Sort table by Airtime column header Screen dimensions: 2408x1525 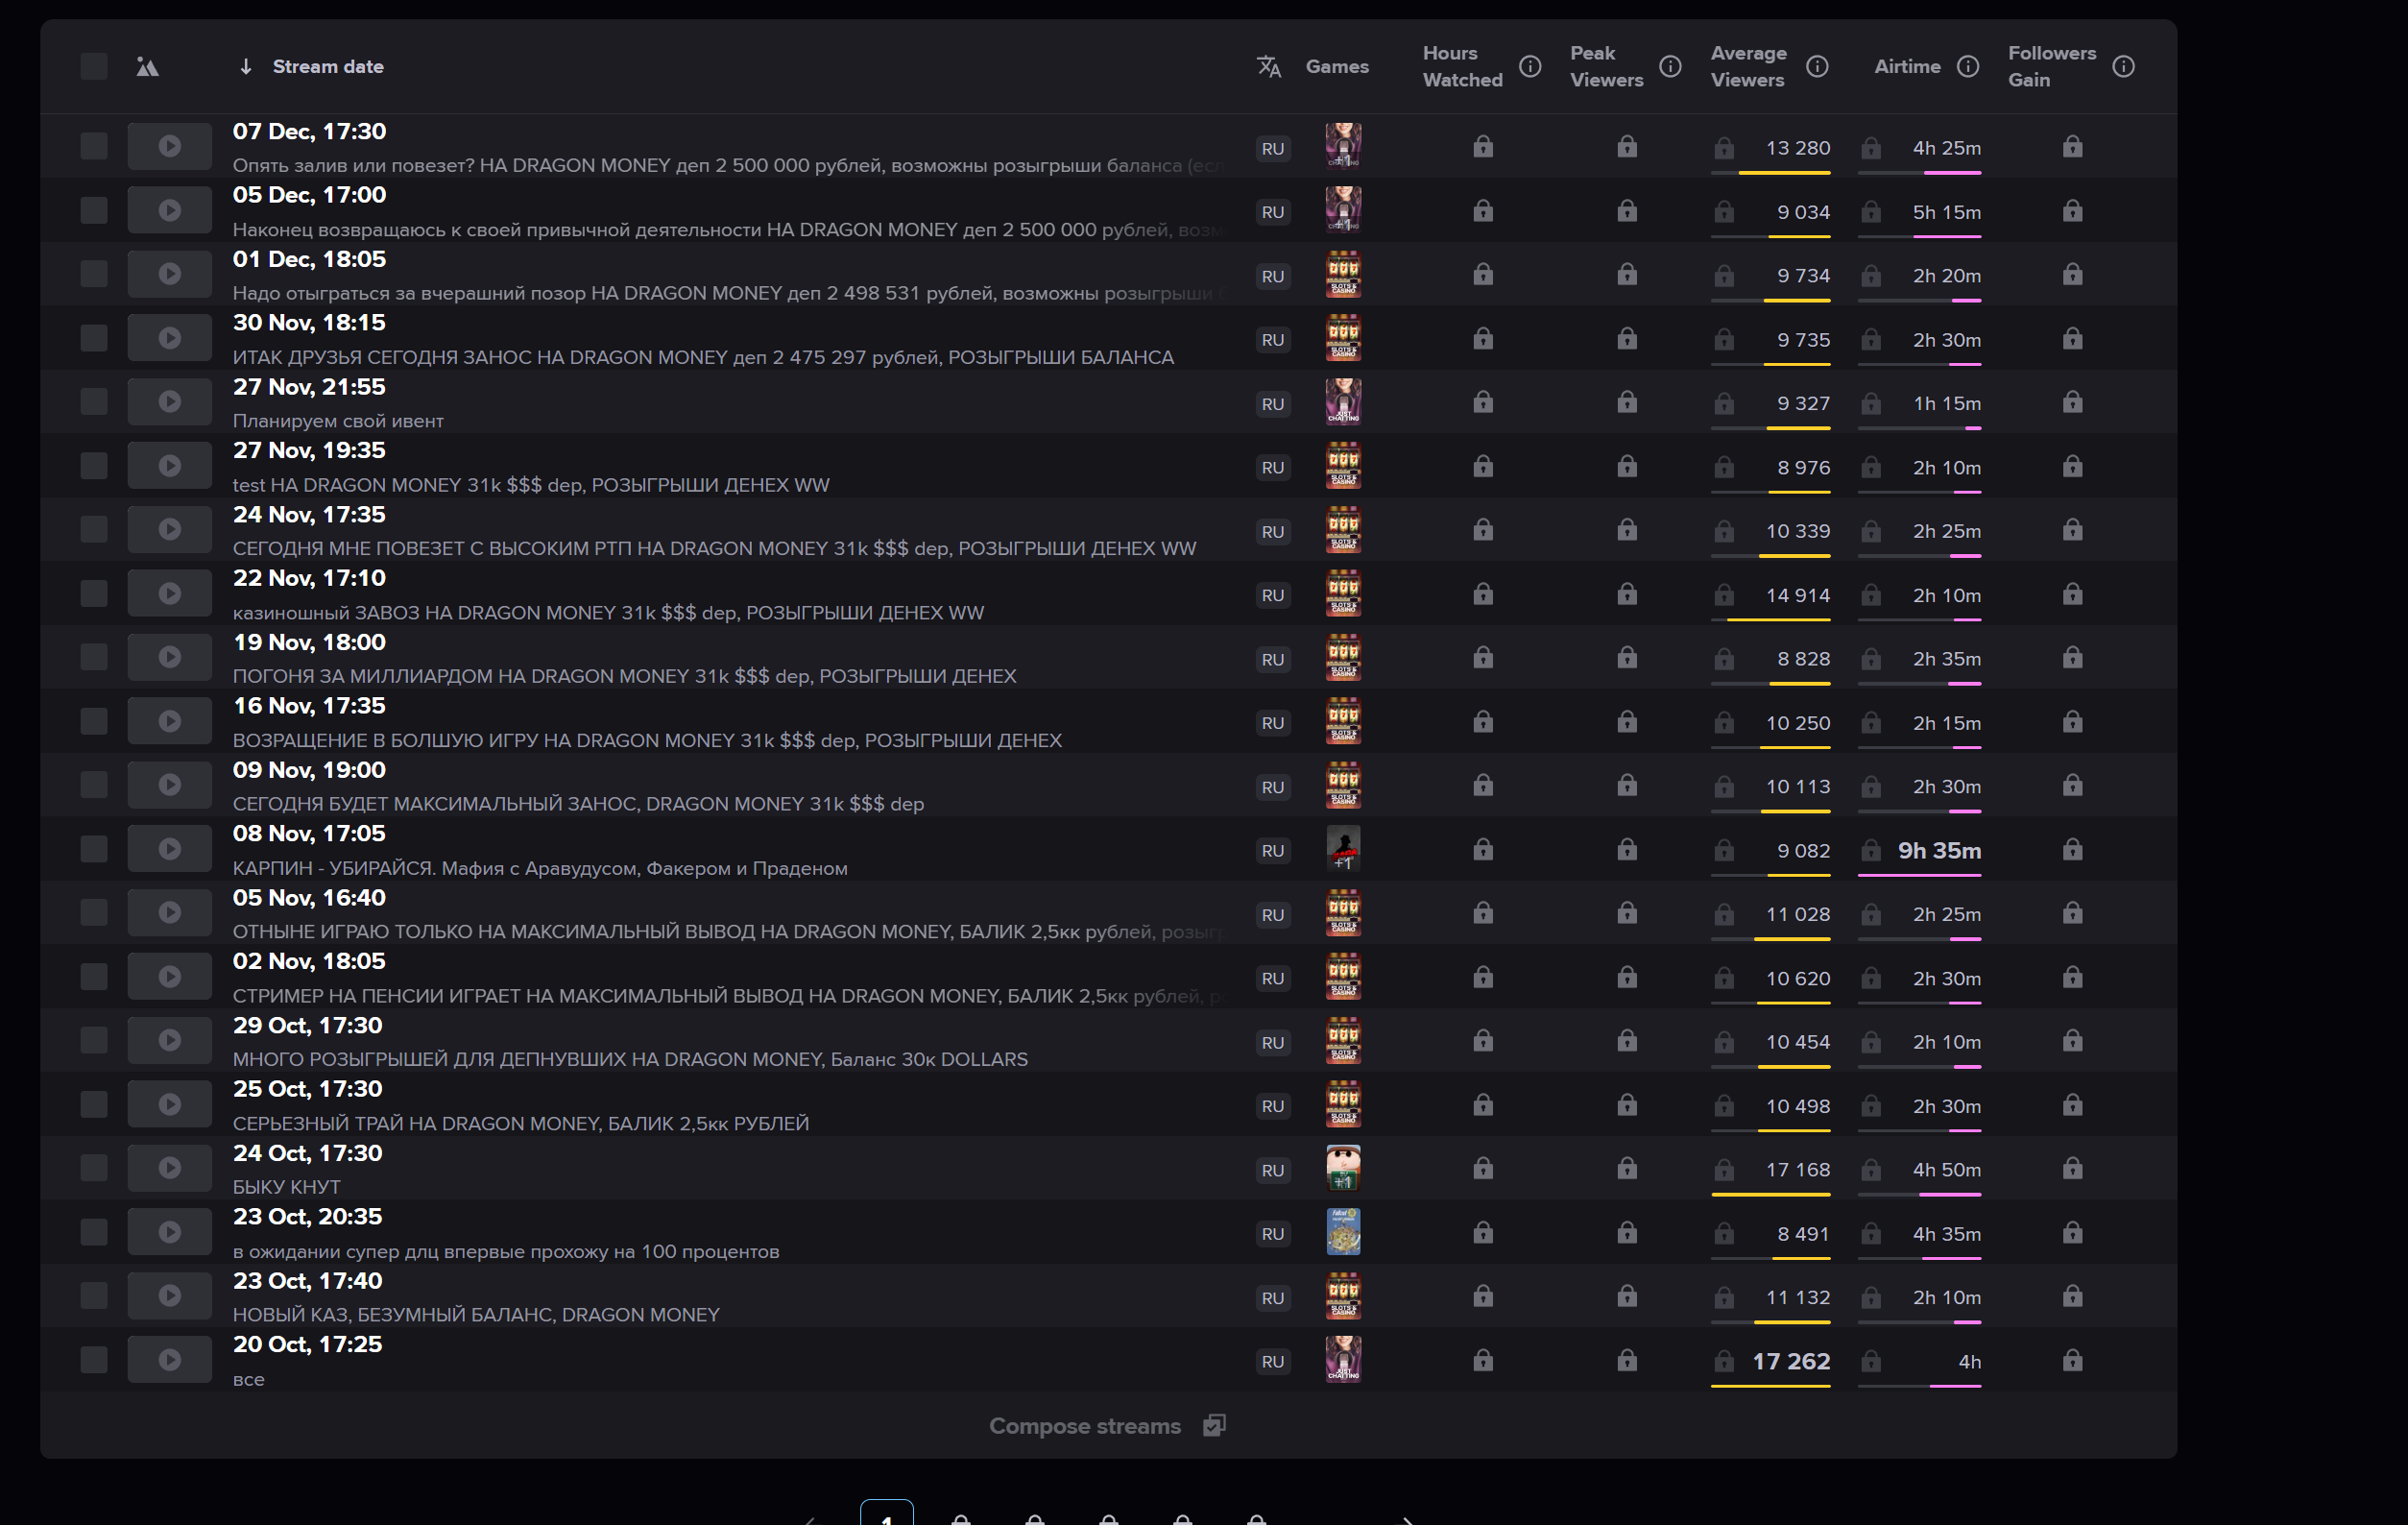tap(1906, 66)
